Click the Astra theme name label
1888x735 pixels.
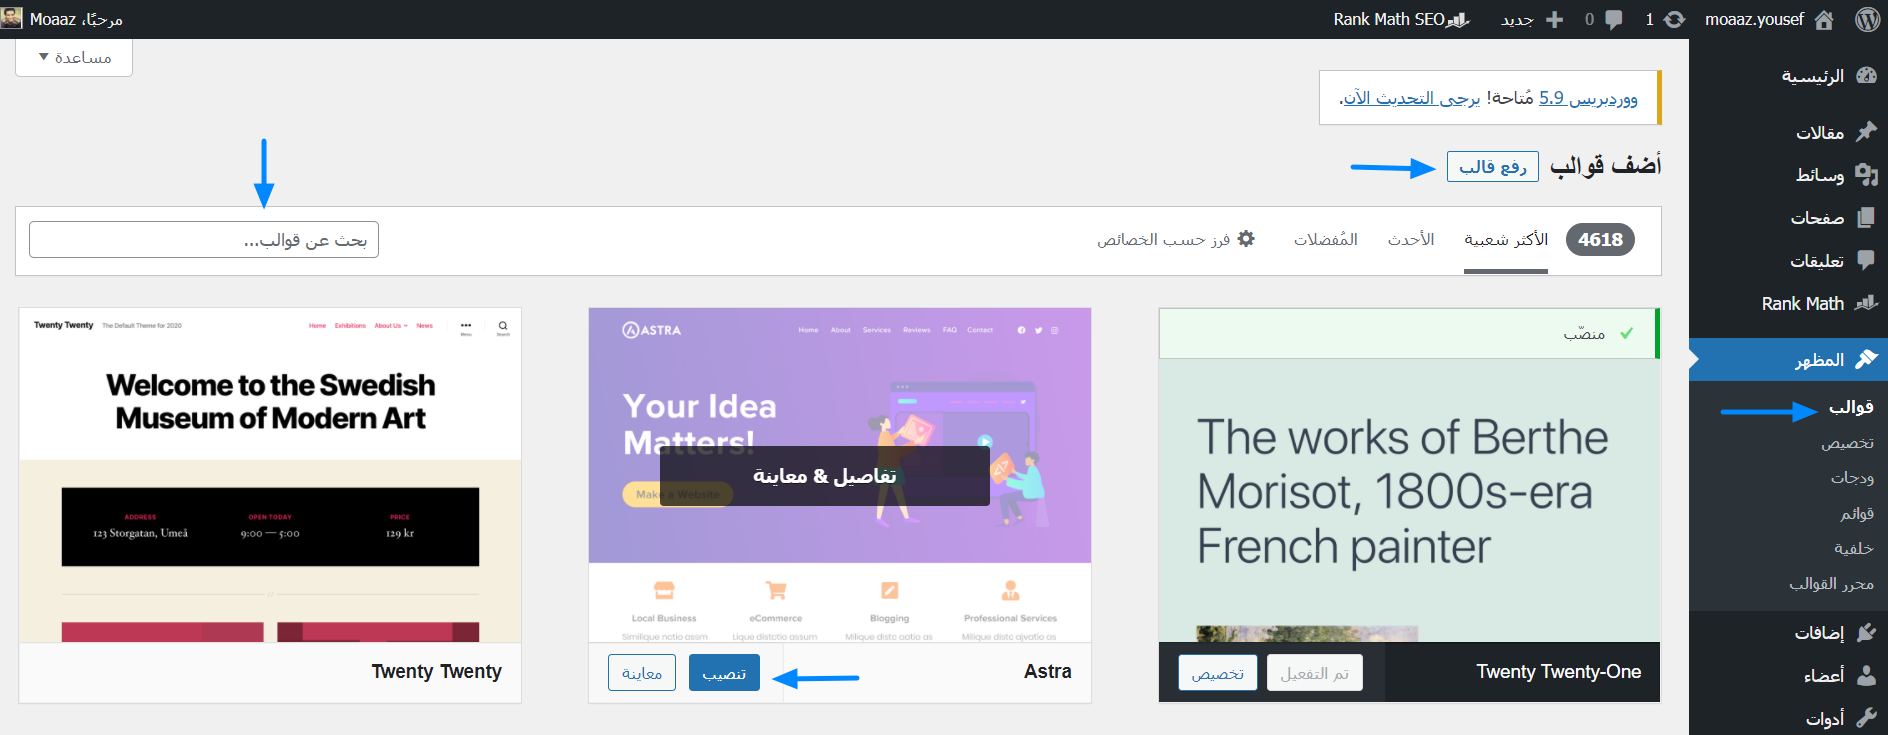click(1047, 672)
